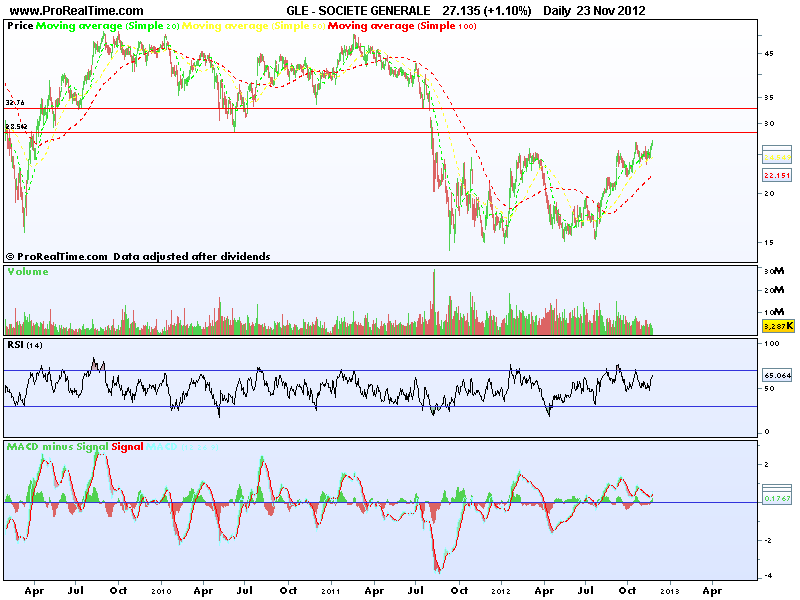Select the yellow Simple 50 moving average legend
The image size is (800, 600).
(254, 26)
